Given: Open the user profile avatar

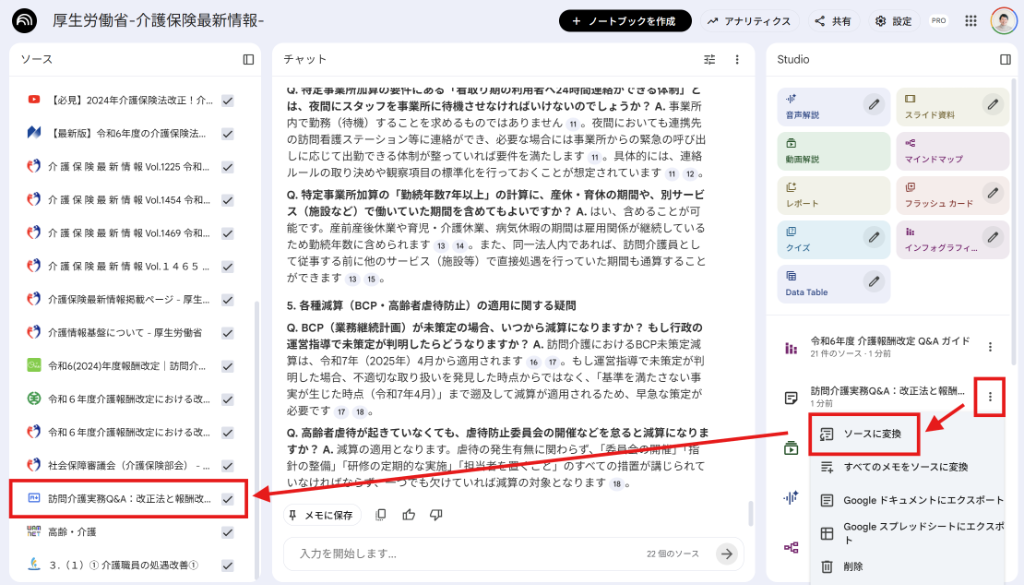Looking at the screenshot, I should [1003, 21].
